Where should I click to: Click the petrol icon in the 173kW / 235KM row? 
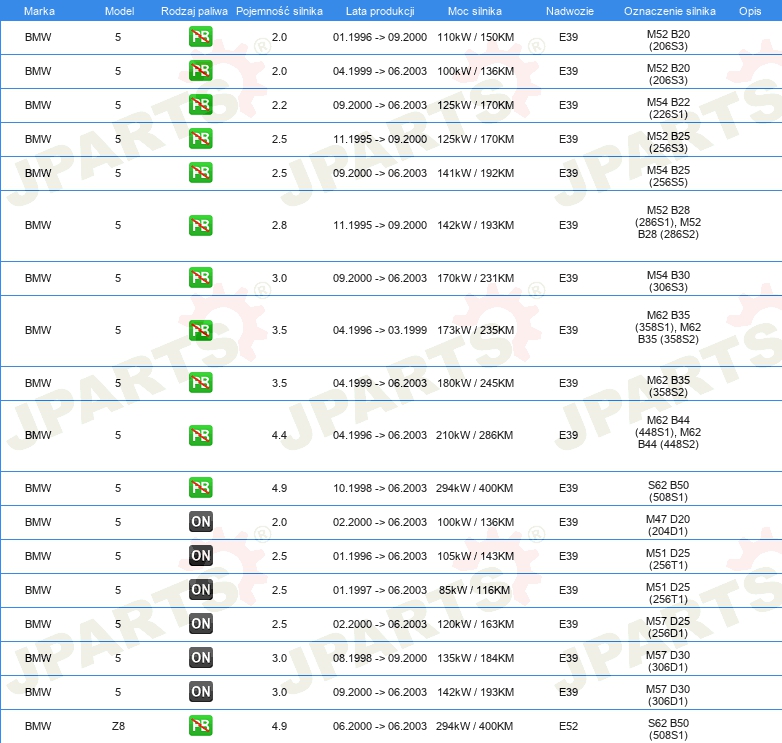(200, 330)
